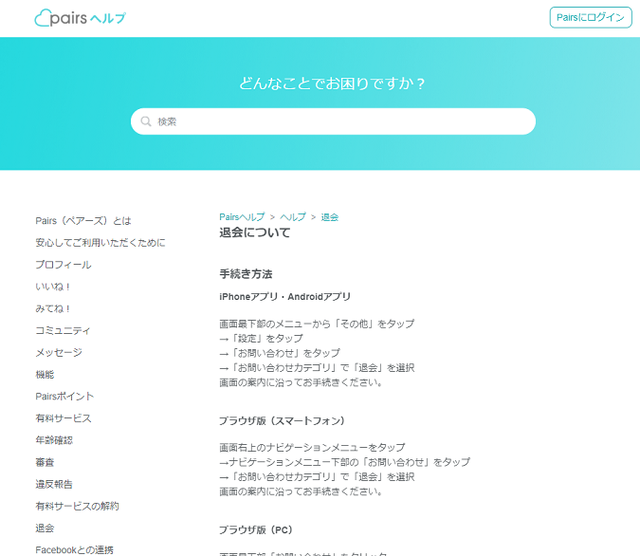Image resolution: width=640 pixels, height=556 pixels.
Task: Click 画面右上のナビゲーションメニューをタップ line
Action: 312,447
